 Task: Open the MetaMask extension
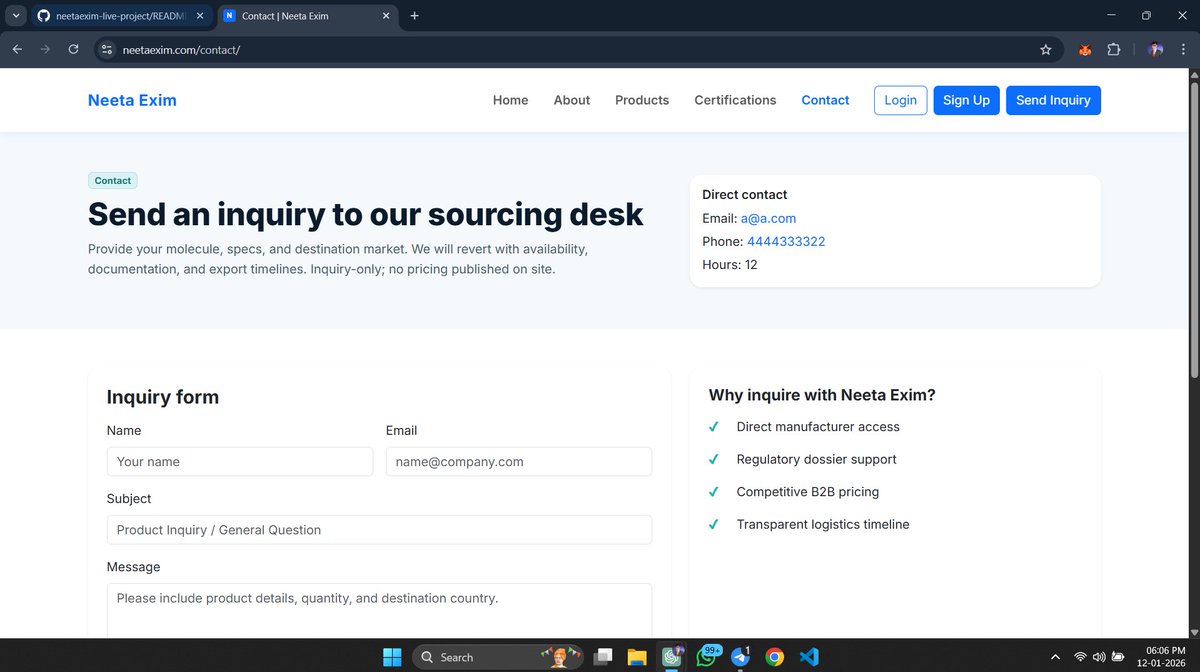(1085, 49)
